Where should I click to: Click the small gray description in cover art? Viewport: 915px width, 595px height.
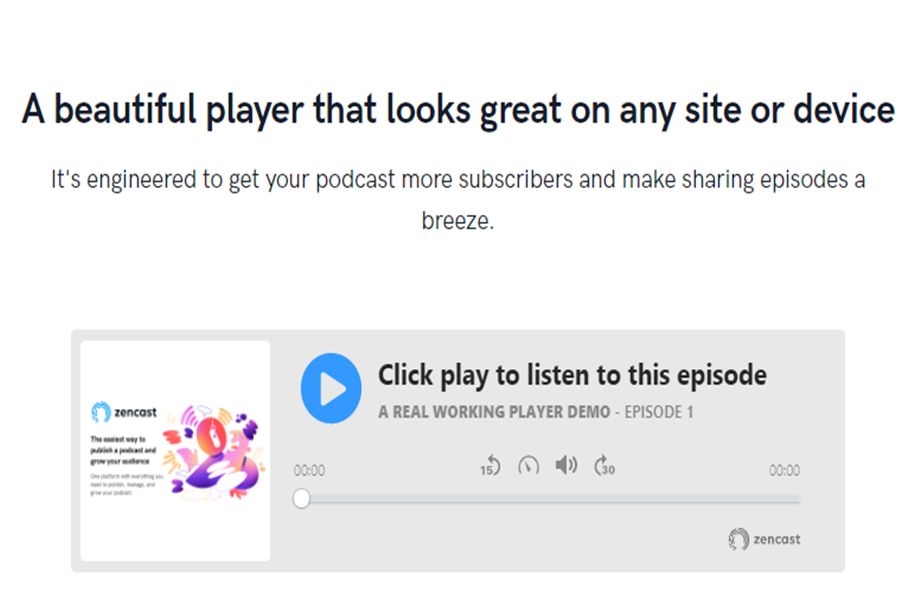tap(126, 485)
